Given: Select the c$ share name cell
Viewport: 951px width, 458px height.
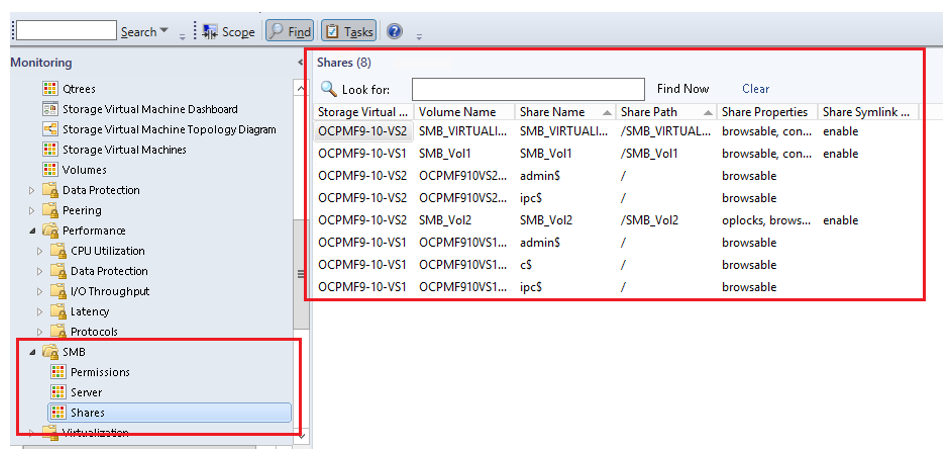Looking at the screenshot, I should click(x=526, y=265).
